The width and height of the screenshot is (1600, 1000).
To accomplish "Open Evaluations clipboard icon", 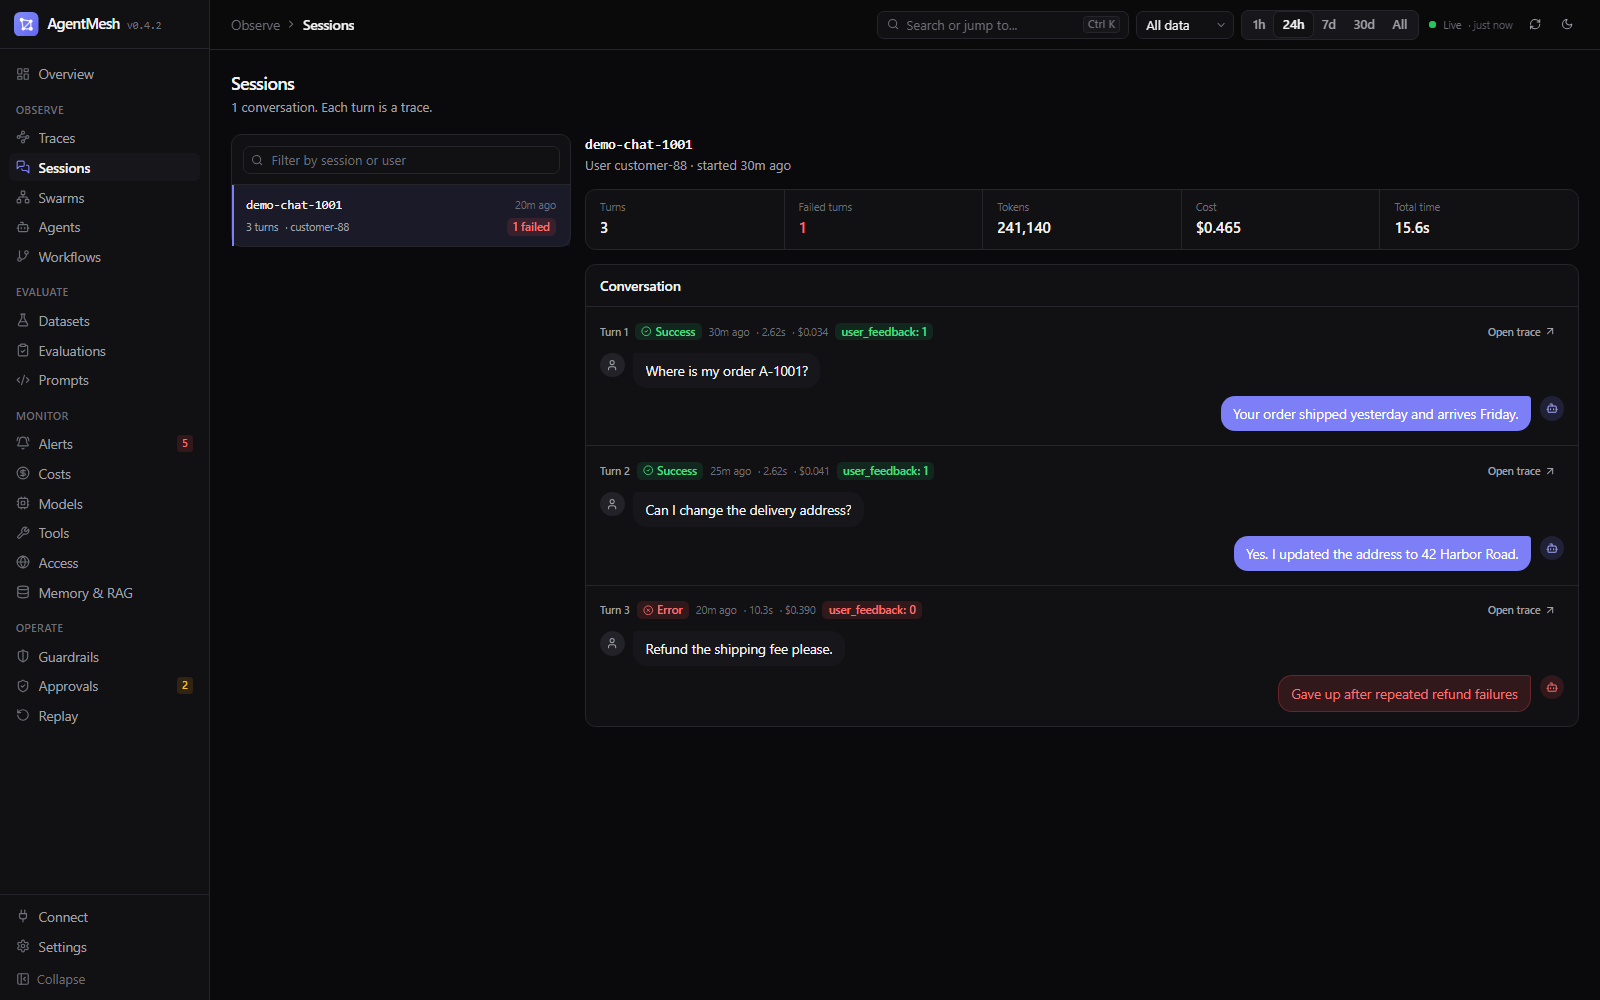I will 23,351.
